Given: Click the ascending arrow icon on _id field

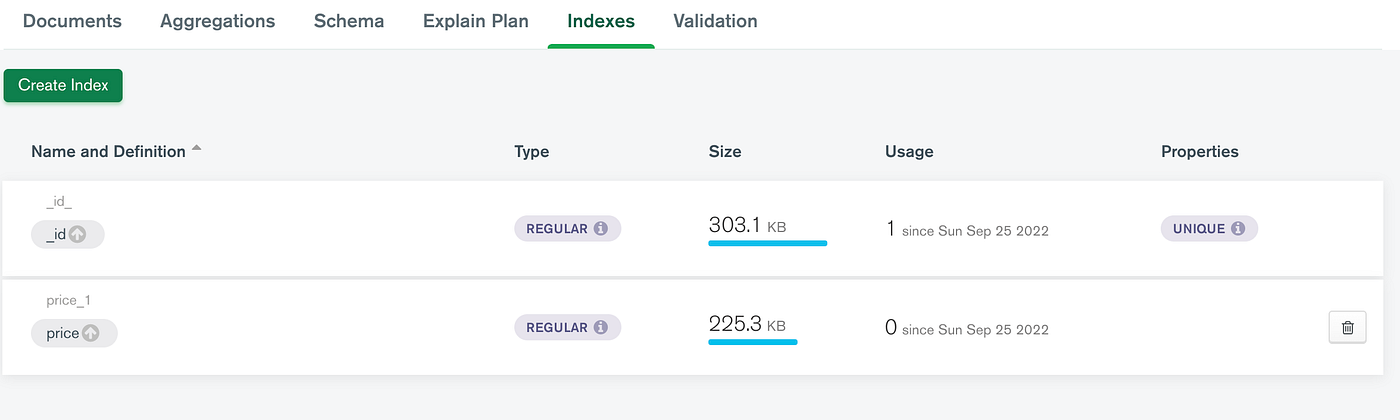Looking at the screenshot, I should click(77, 235).
